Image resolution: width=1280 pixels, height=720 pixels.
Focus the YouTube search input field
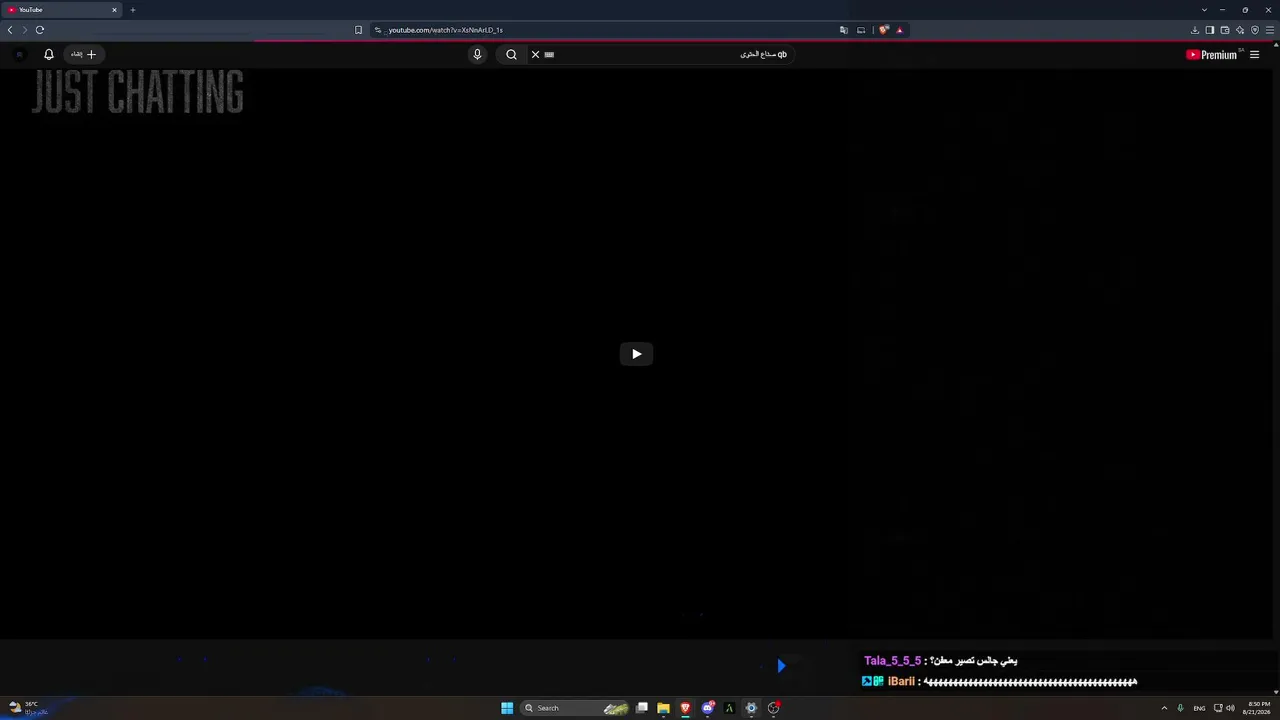660,54
